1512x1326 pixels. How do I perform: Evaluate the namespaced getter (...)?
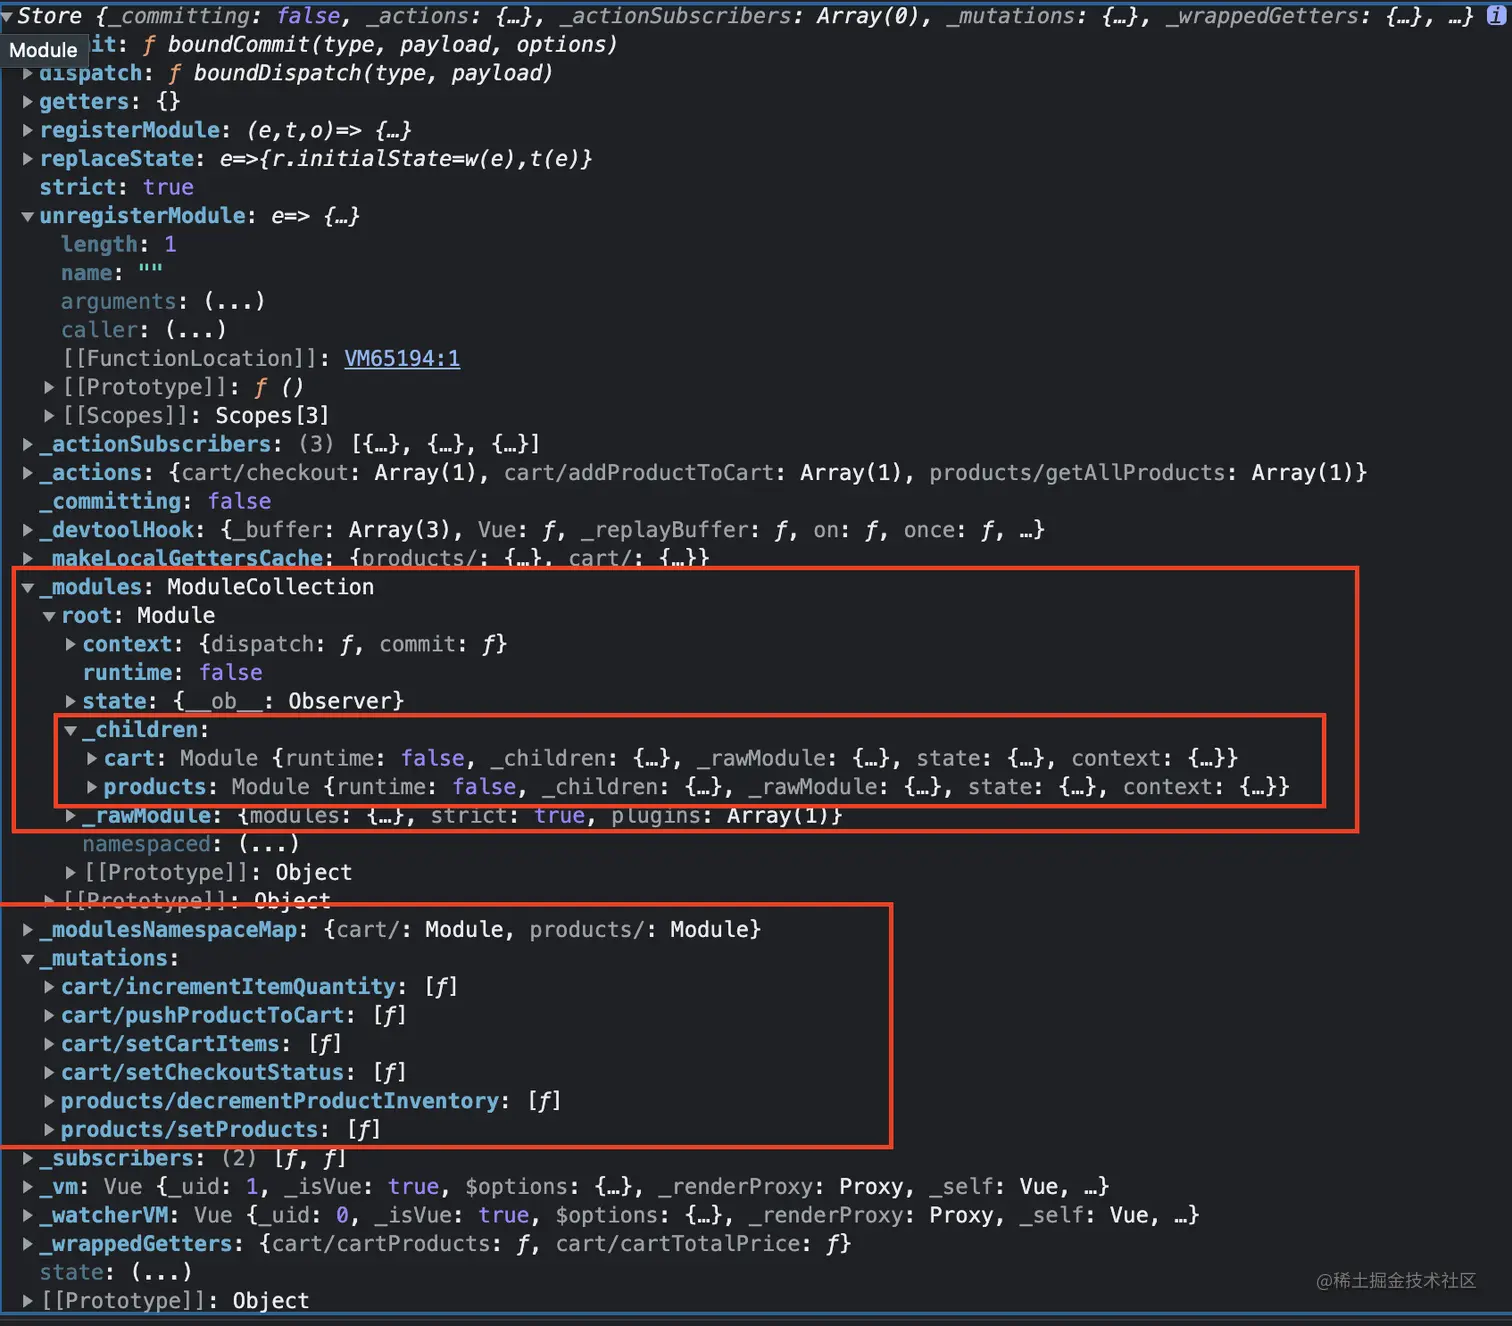(268, 844)
